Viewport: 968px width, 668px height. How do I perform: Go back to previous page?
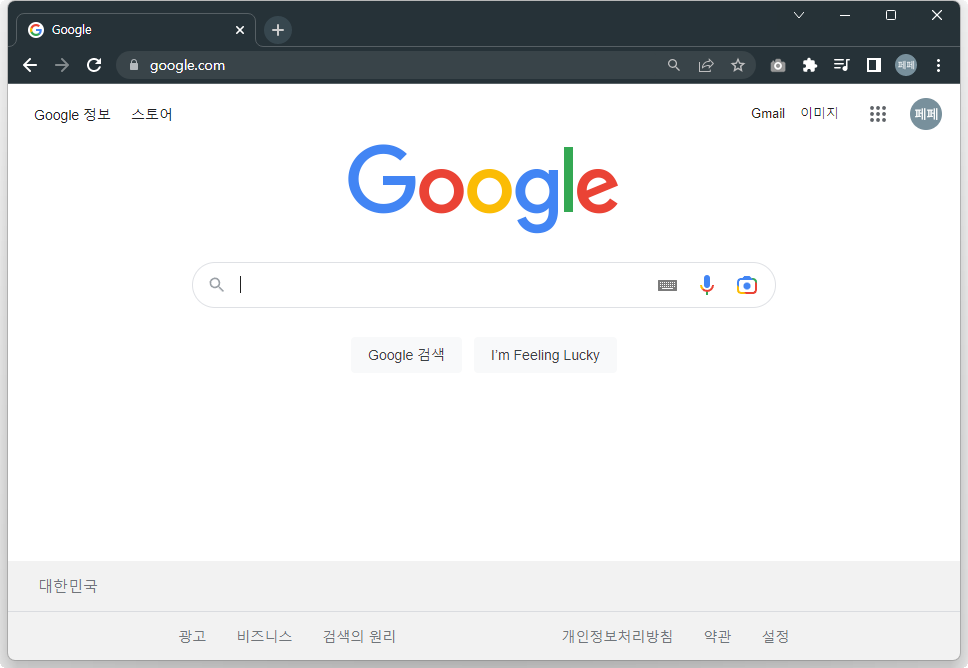pos(30,65)
